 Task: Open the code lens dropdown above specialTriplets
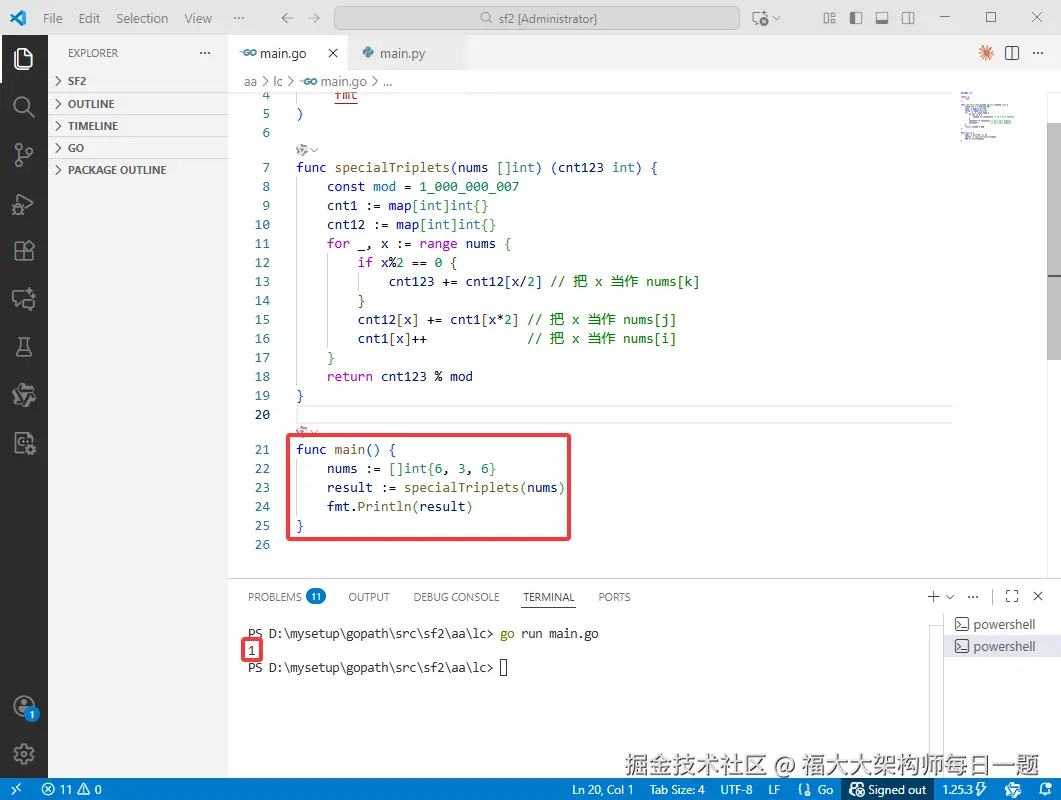(x=307, y=150)
